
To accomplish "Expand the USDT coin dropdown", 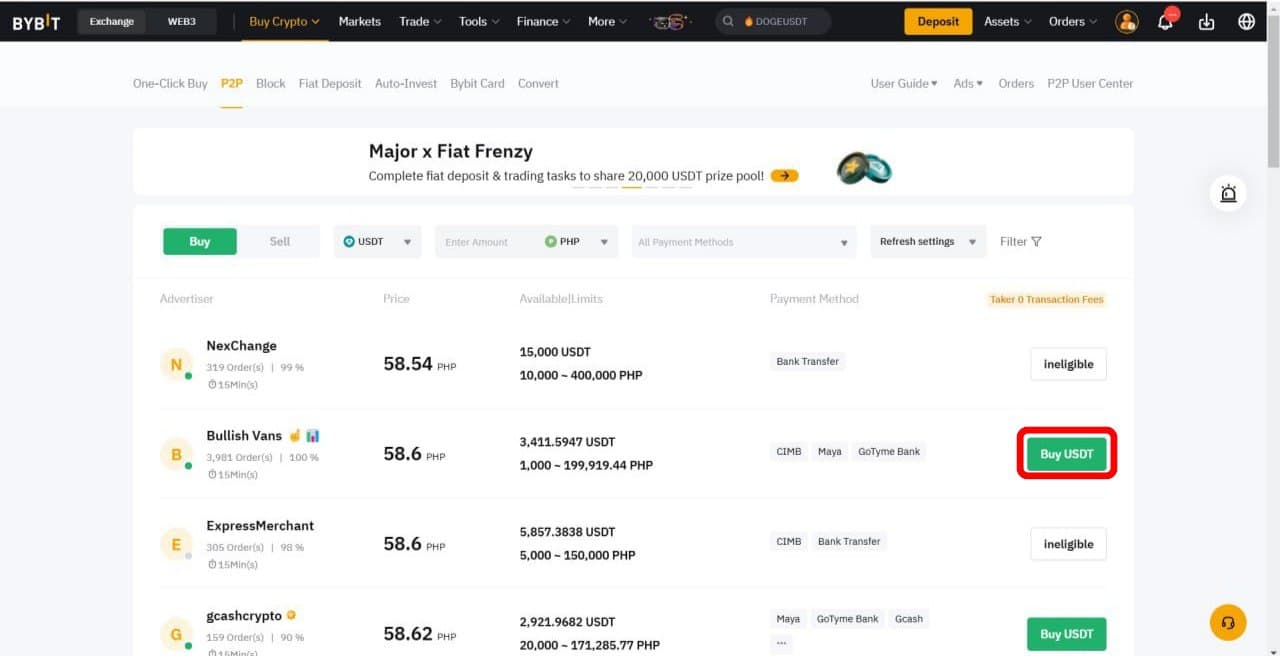I will click(377, 242).
